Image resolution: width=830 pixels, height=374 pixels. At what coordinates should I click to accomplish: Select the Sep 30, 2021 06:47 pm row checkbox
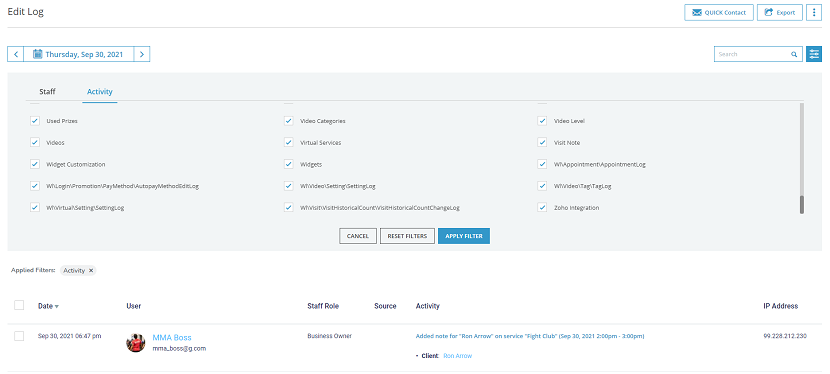coord(19,336)
